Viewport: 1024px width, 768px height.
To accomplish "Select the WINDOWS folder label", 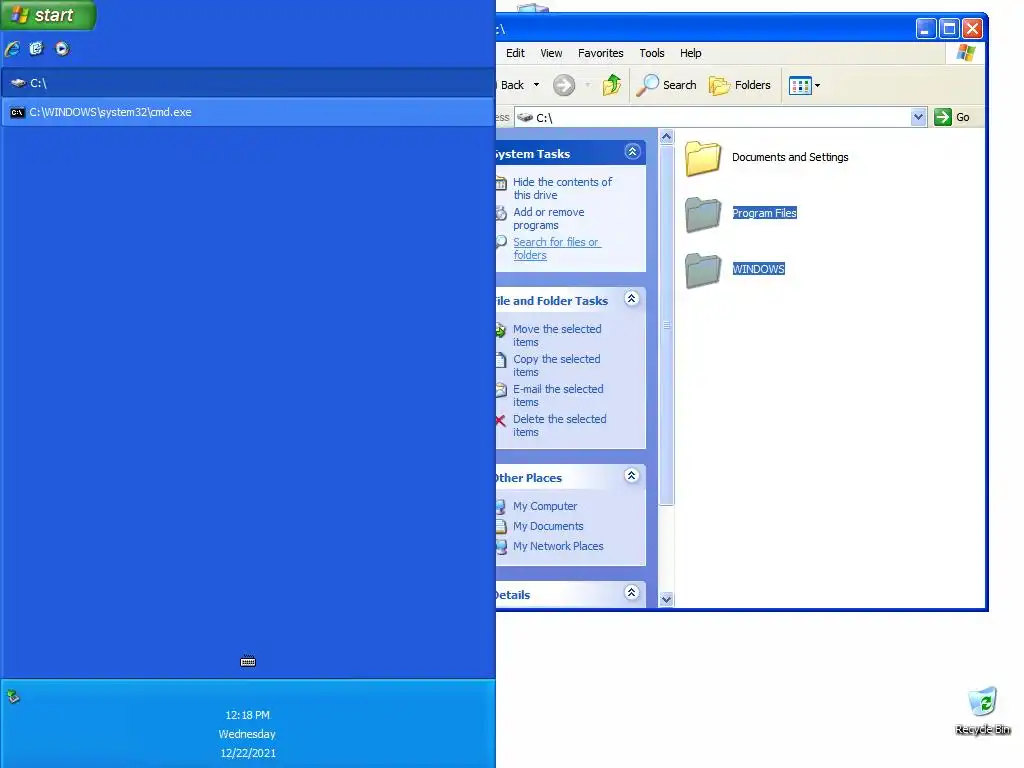I will pos(758,269).
